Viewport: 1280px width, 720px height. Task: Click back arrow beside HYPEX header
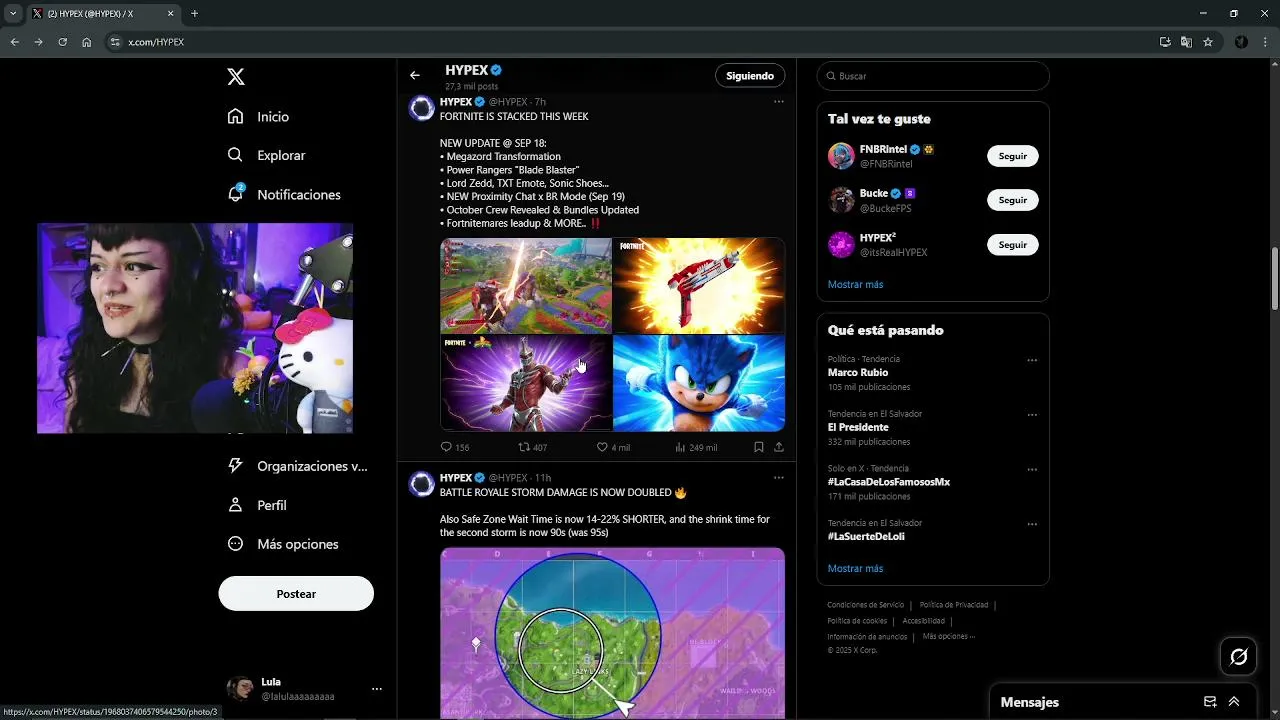pos(415,75)
